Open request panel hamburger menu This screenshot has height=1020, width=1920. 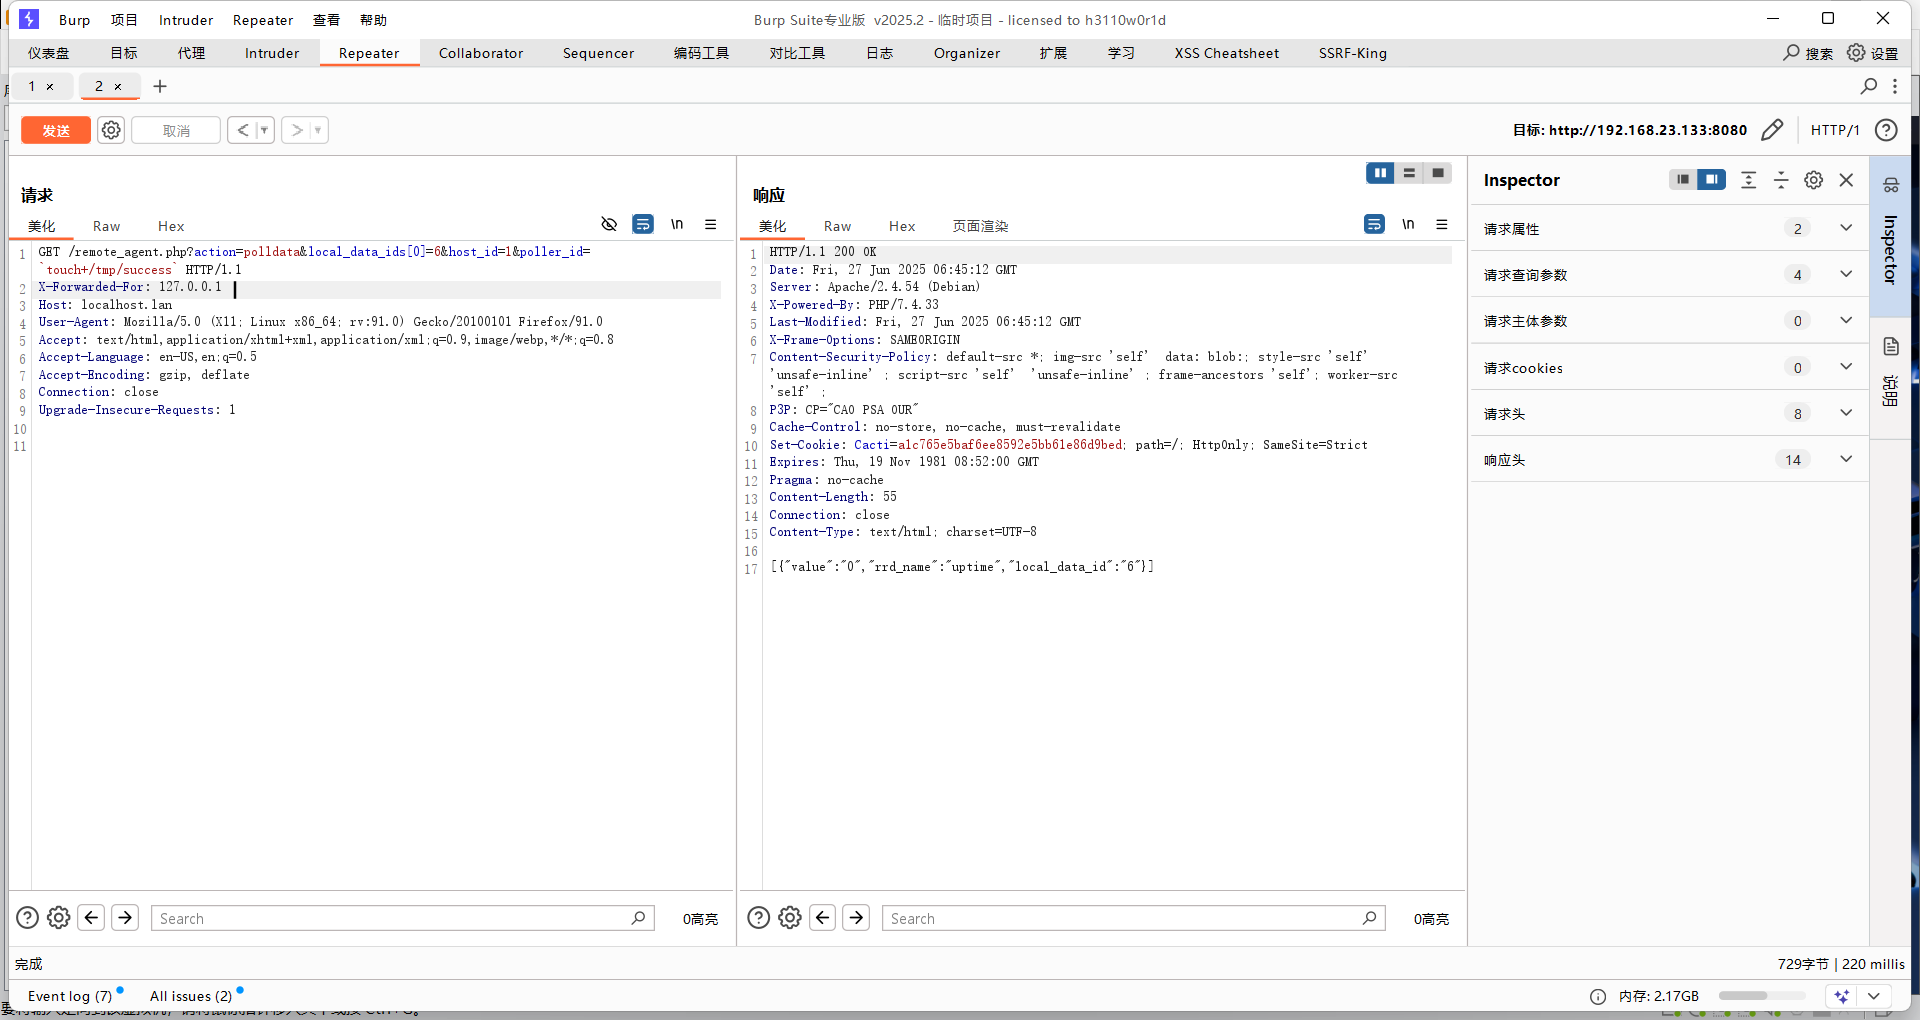click(x=711, y=224)
